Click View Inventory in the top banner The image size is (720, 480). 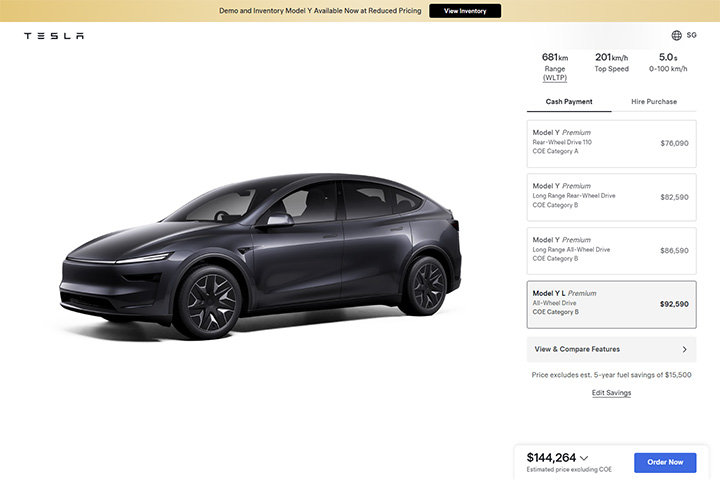coord(465,11)
